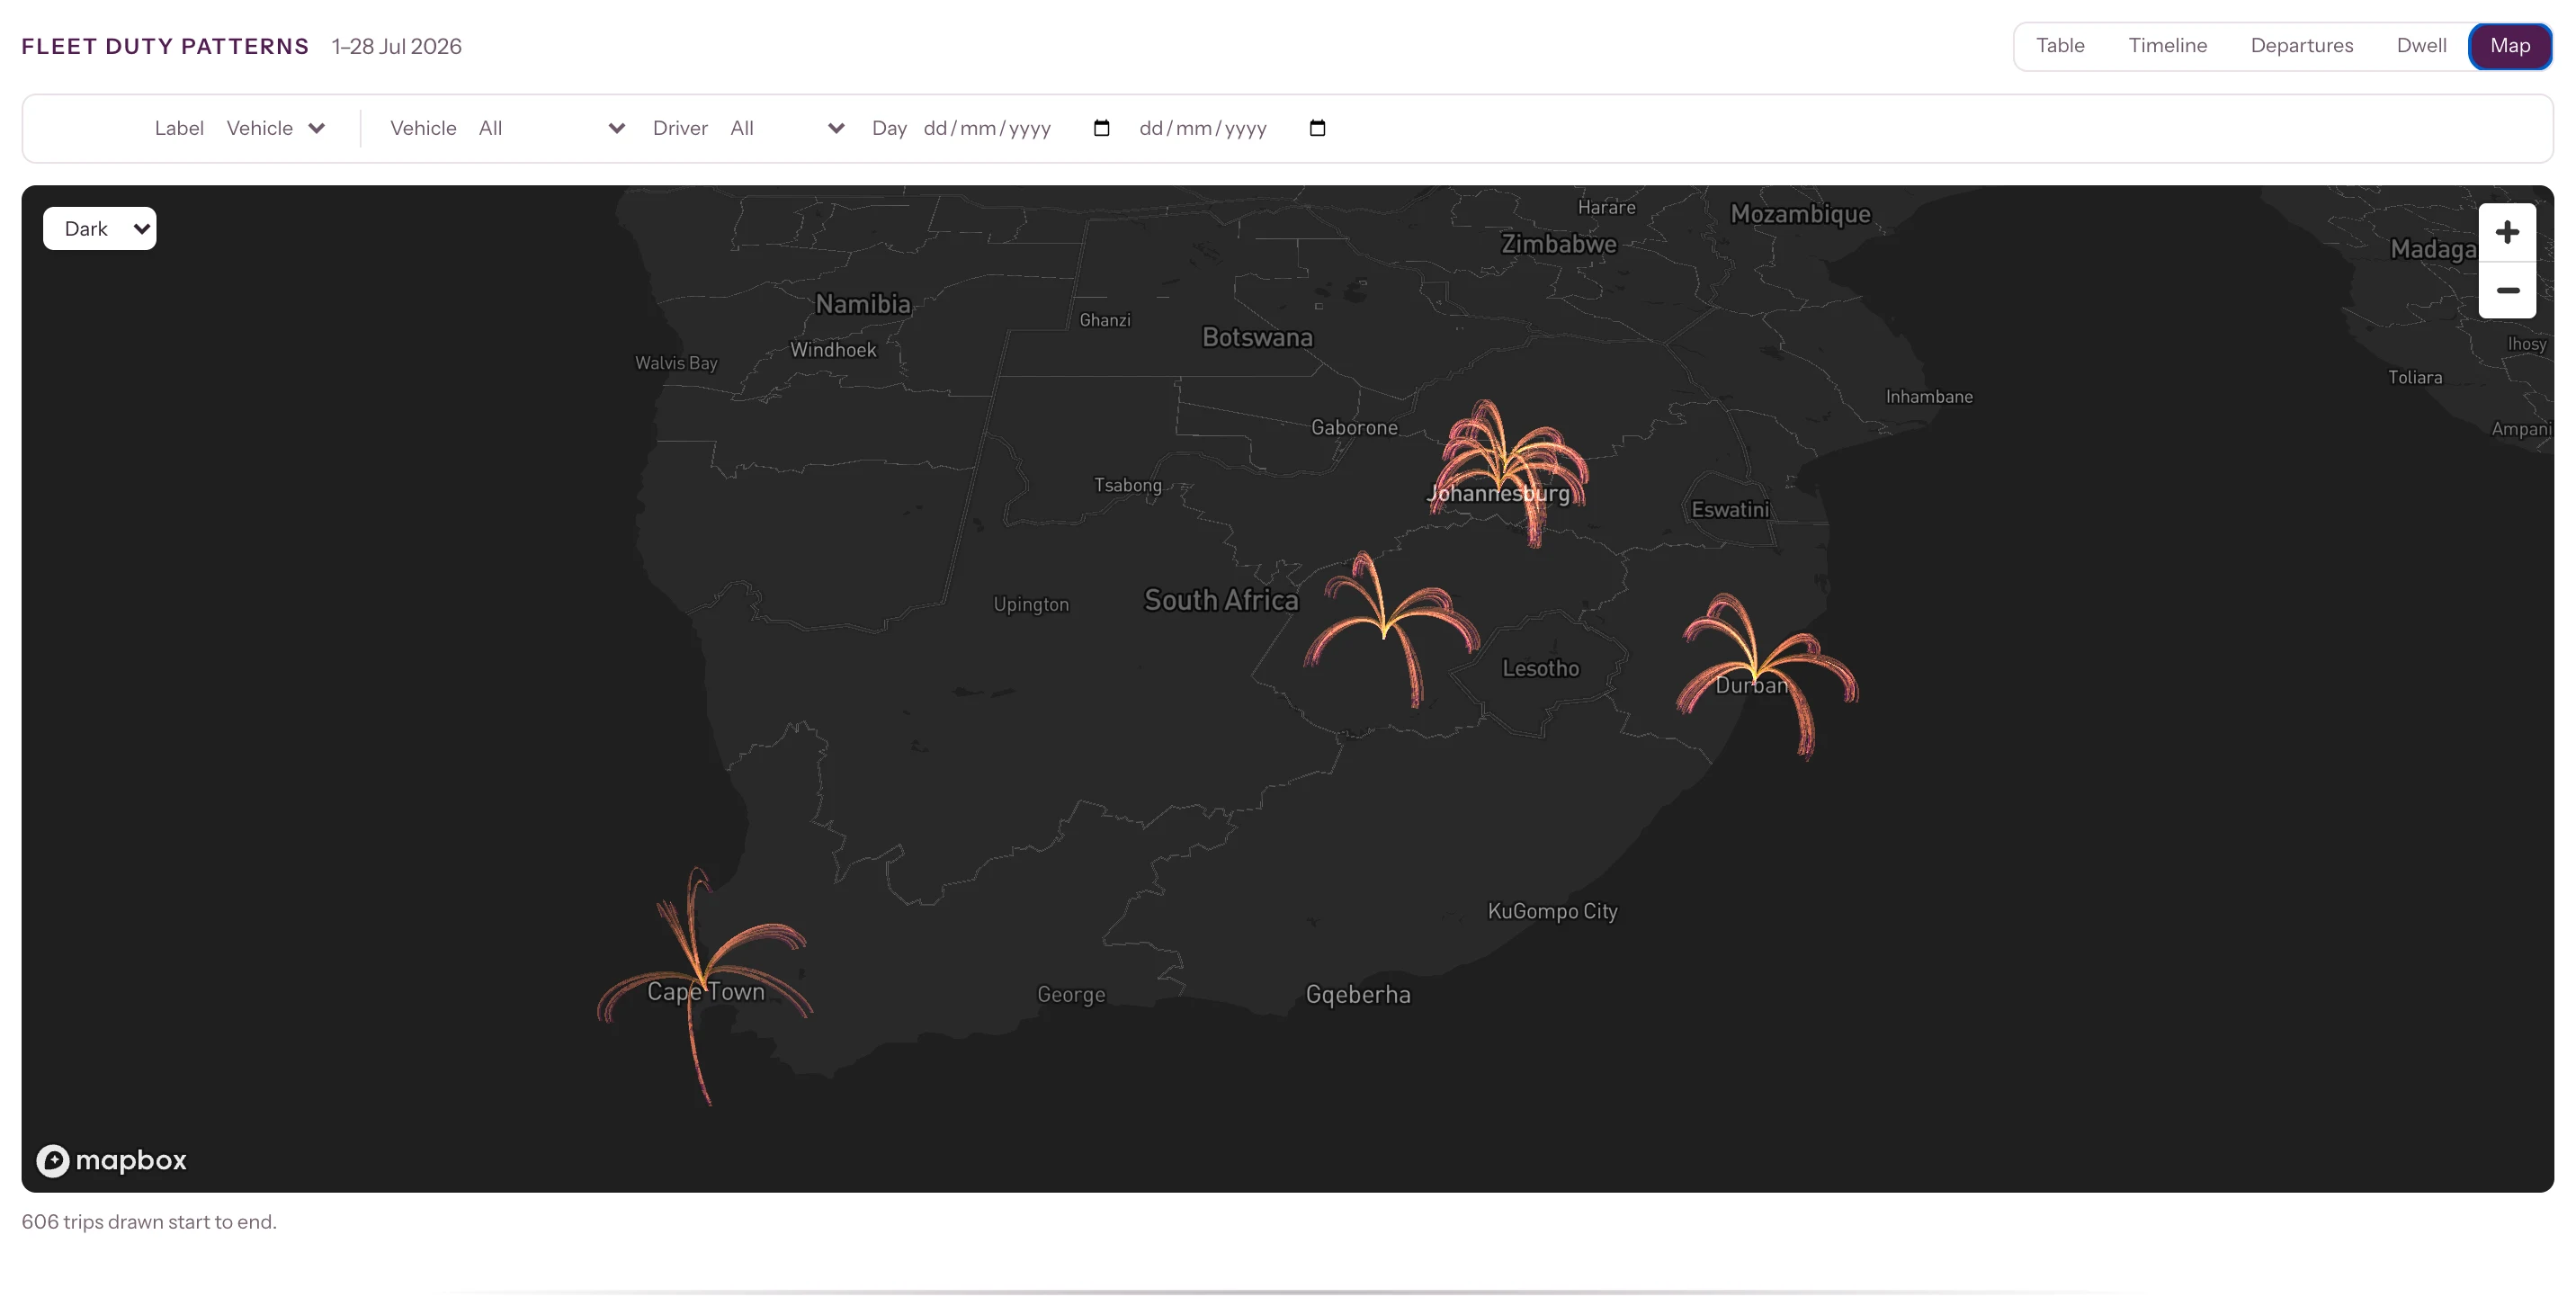
Task: Click the Namibia map label
Action: [863, 304]
